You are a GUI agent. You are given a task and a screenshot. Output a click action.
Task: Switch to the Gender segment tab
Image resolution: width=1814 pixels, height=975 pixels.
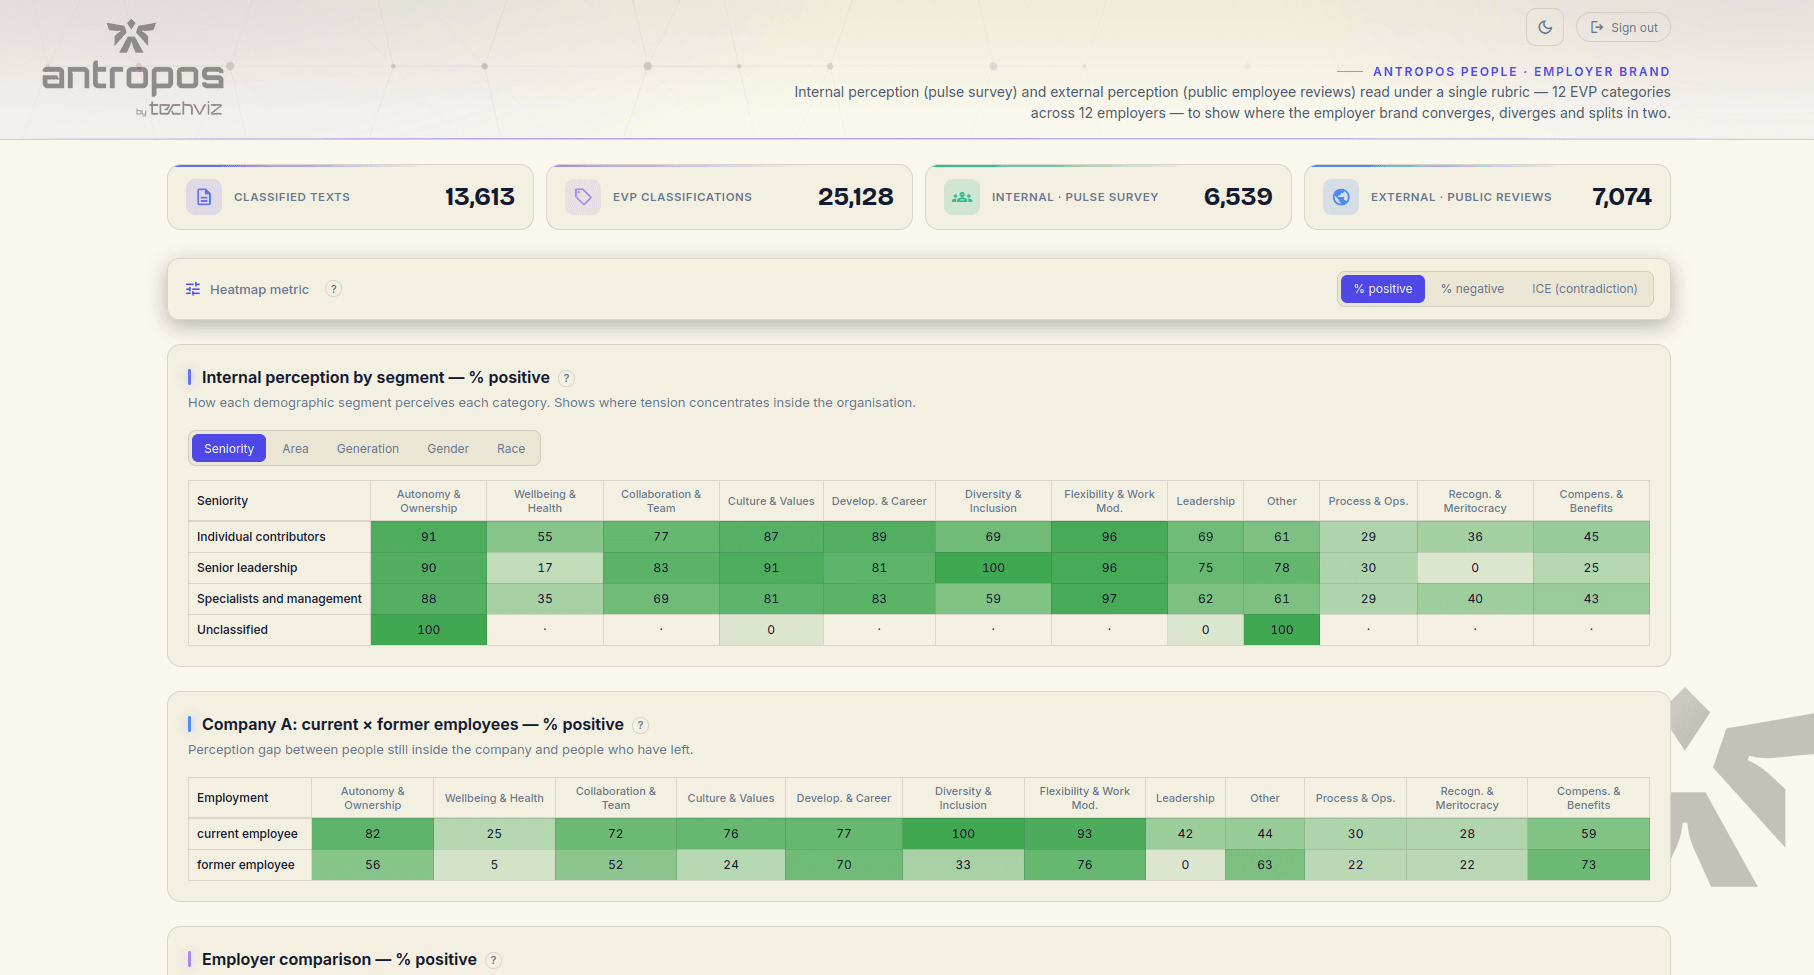coord(448,448)
